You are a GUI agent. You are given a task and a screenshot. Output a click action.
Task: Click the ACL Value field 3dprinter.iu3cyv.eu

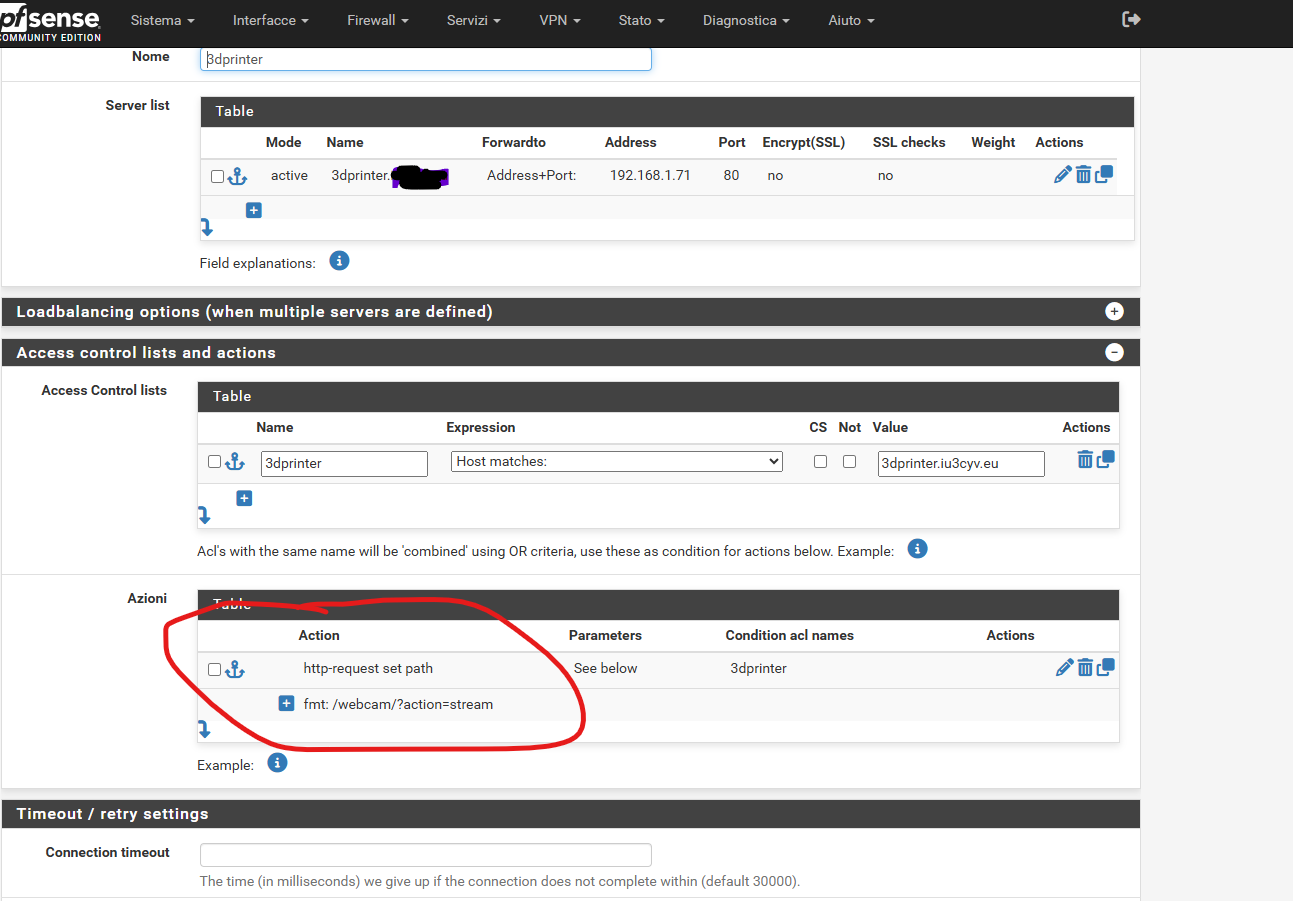(x=960, y=463)
